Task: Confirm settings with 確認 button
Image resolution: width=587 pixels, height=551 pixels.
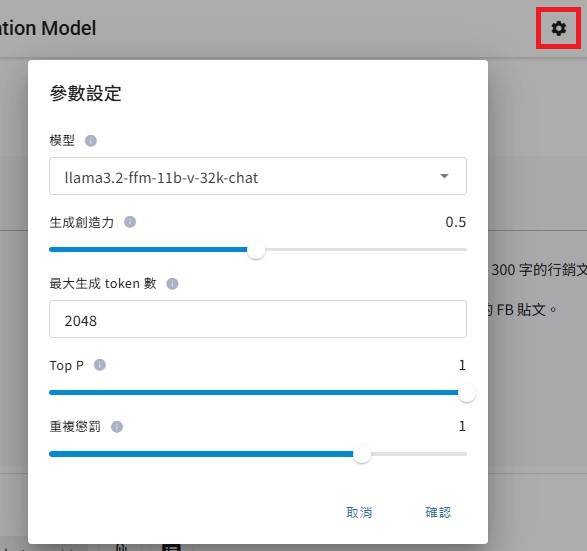Action: tap(438, 512)
